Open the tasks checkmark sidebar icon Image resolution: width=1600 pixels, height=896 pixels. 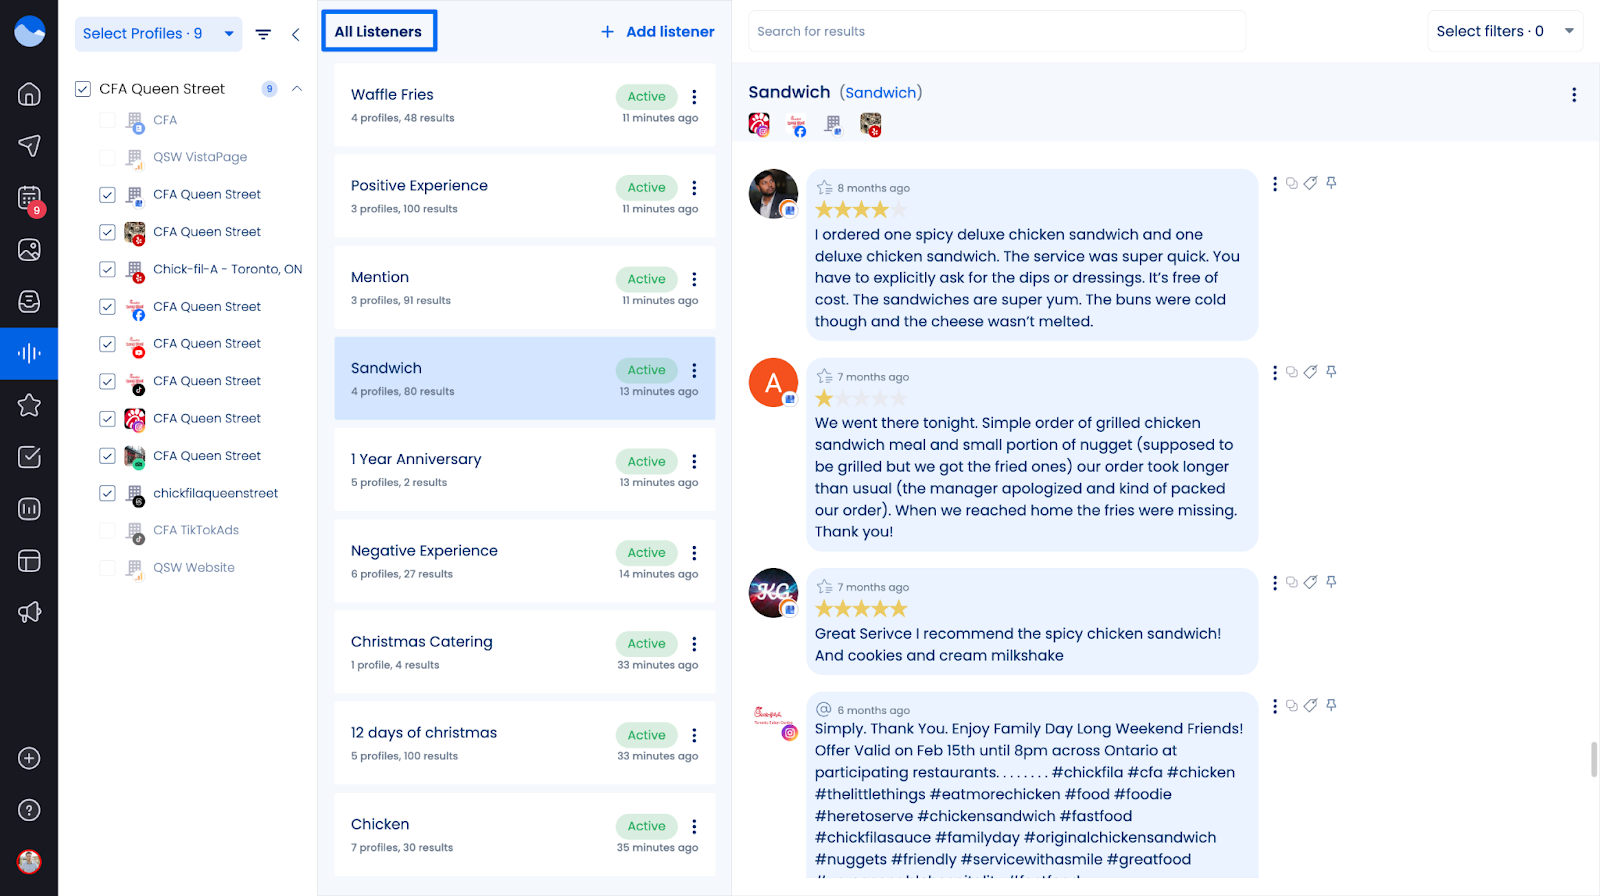(29, 457)
